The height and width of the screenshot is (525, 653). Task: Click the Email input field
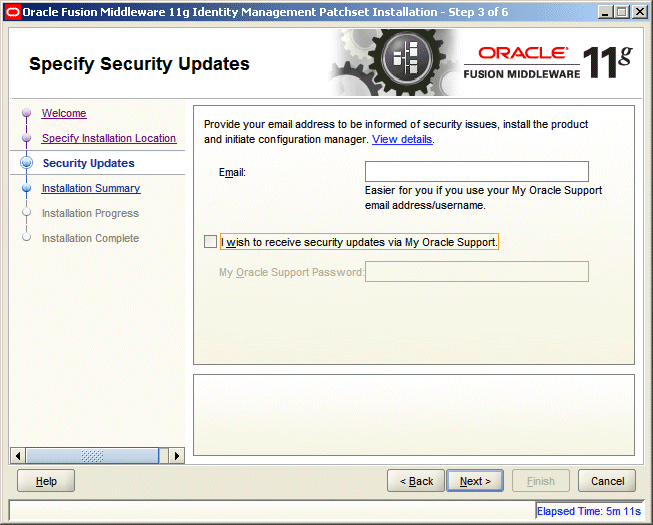(476, 172)
